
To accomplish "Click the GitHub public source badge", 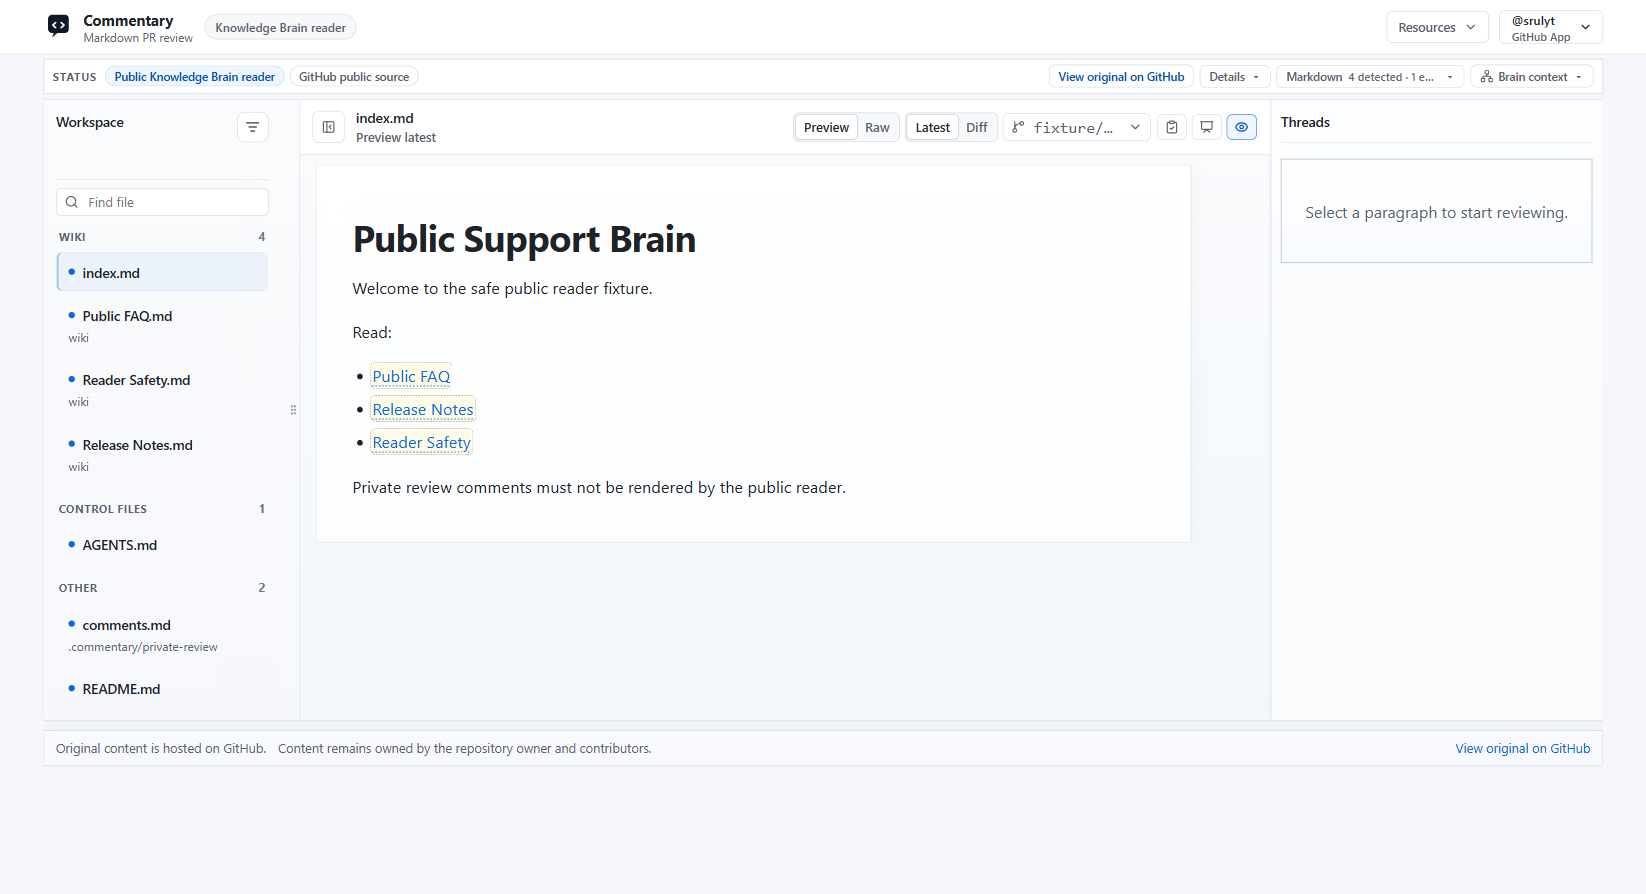I will coord(354,77).
